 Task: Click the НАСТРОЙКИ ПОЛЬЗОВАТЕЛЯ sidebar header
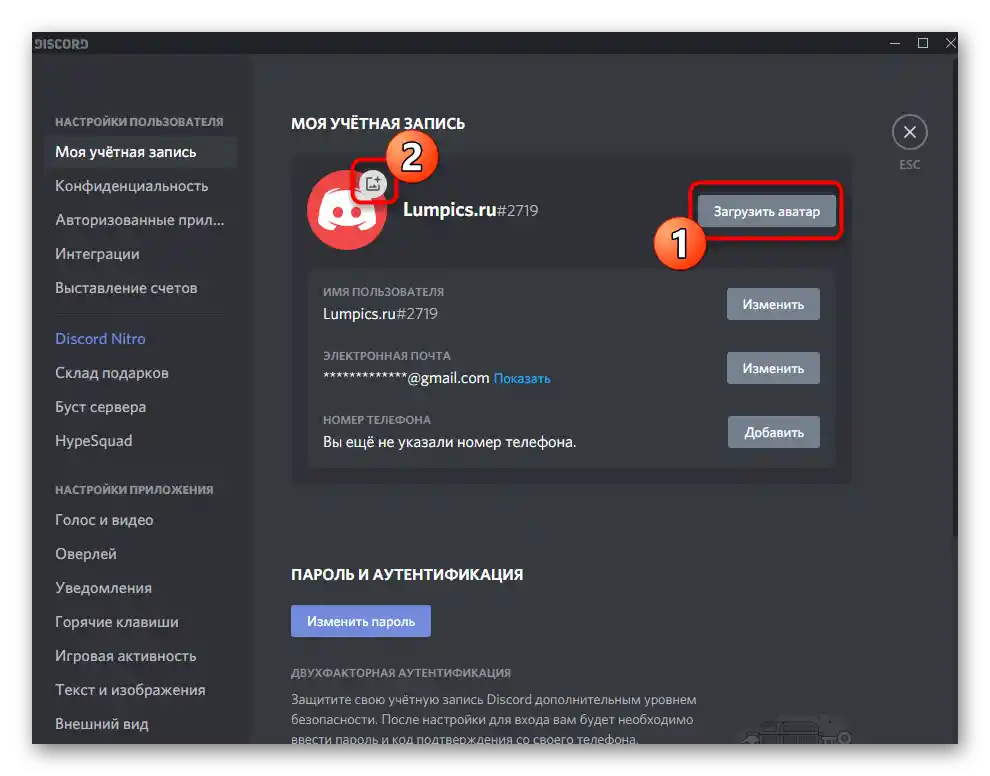139,122
